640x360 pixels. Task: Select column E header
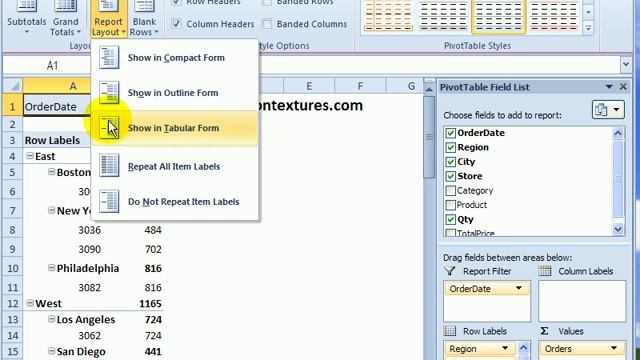pos(309,86)
